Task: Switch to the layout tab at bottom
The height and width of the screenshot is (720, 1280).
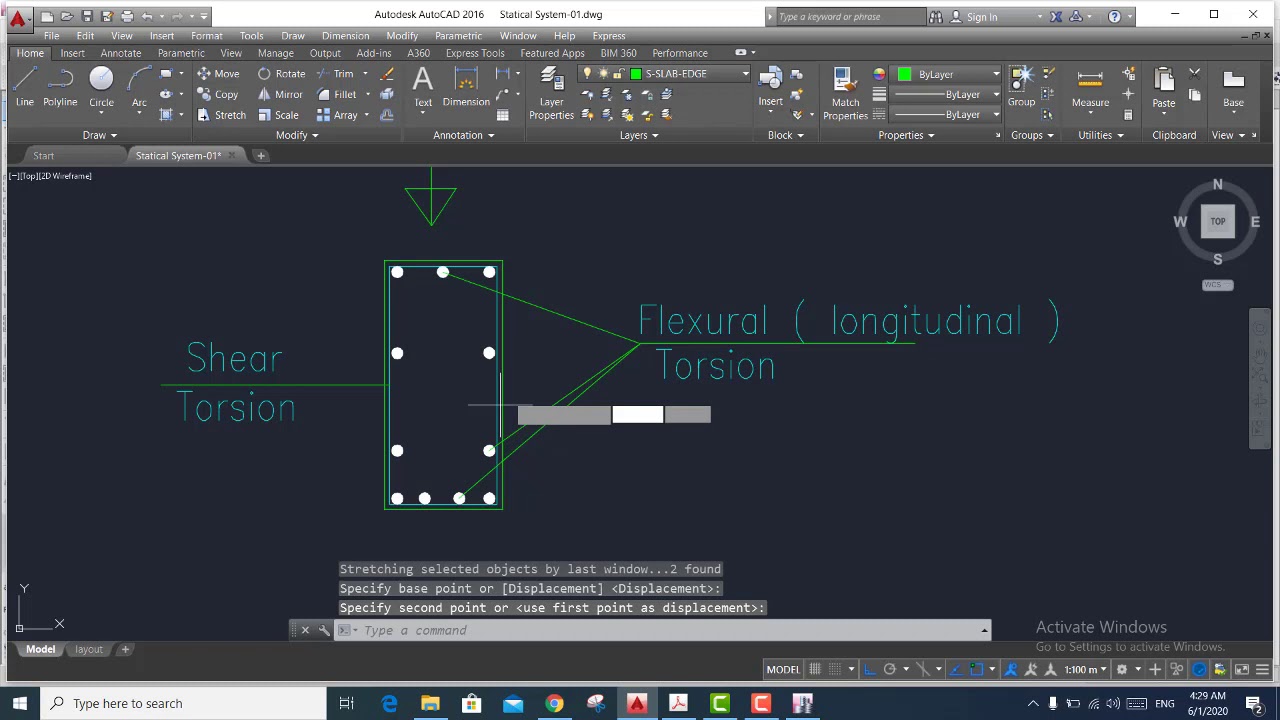Action: tap(89, 650)
